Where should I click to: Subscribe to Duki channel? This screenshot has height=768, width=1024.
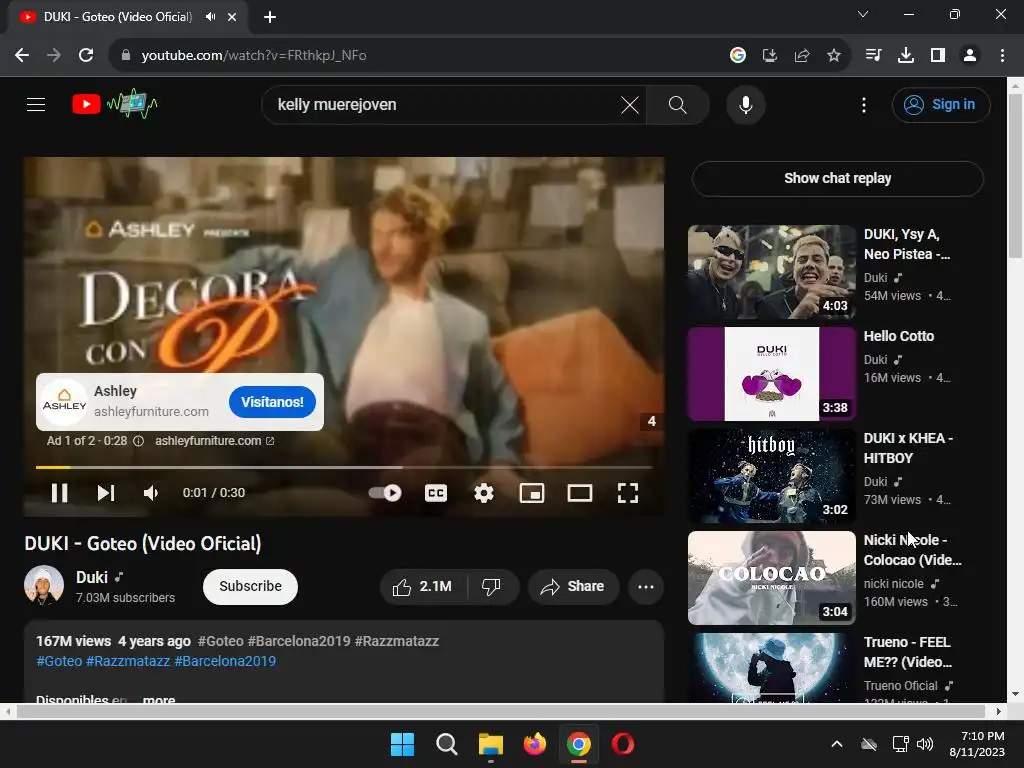click(x=250, y=586)
